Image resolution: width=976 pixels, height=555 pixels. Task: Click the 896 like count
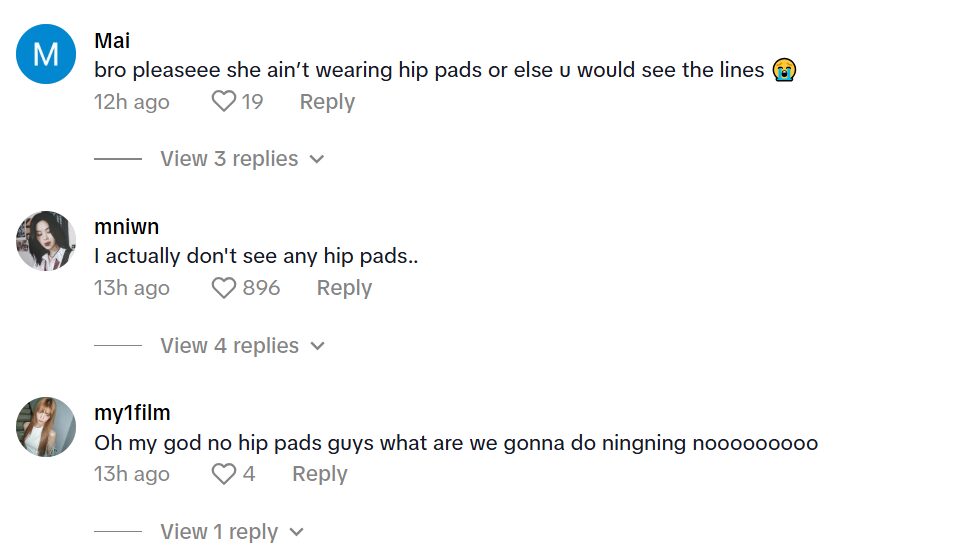[261, 288]
